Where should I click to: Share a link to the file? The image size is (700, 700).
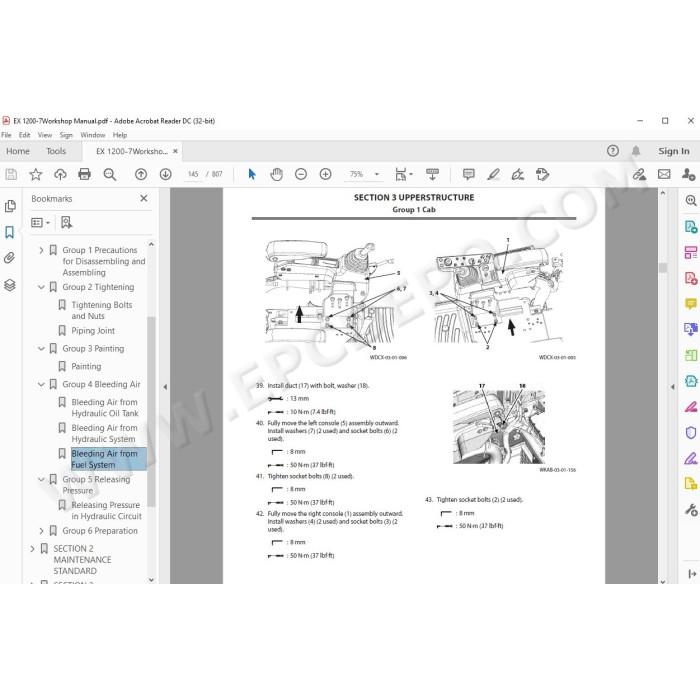639,174
